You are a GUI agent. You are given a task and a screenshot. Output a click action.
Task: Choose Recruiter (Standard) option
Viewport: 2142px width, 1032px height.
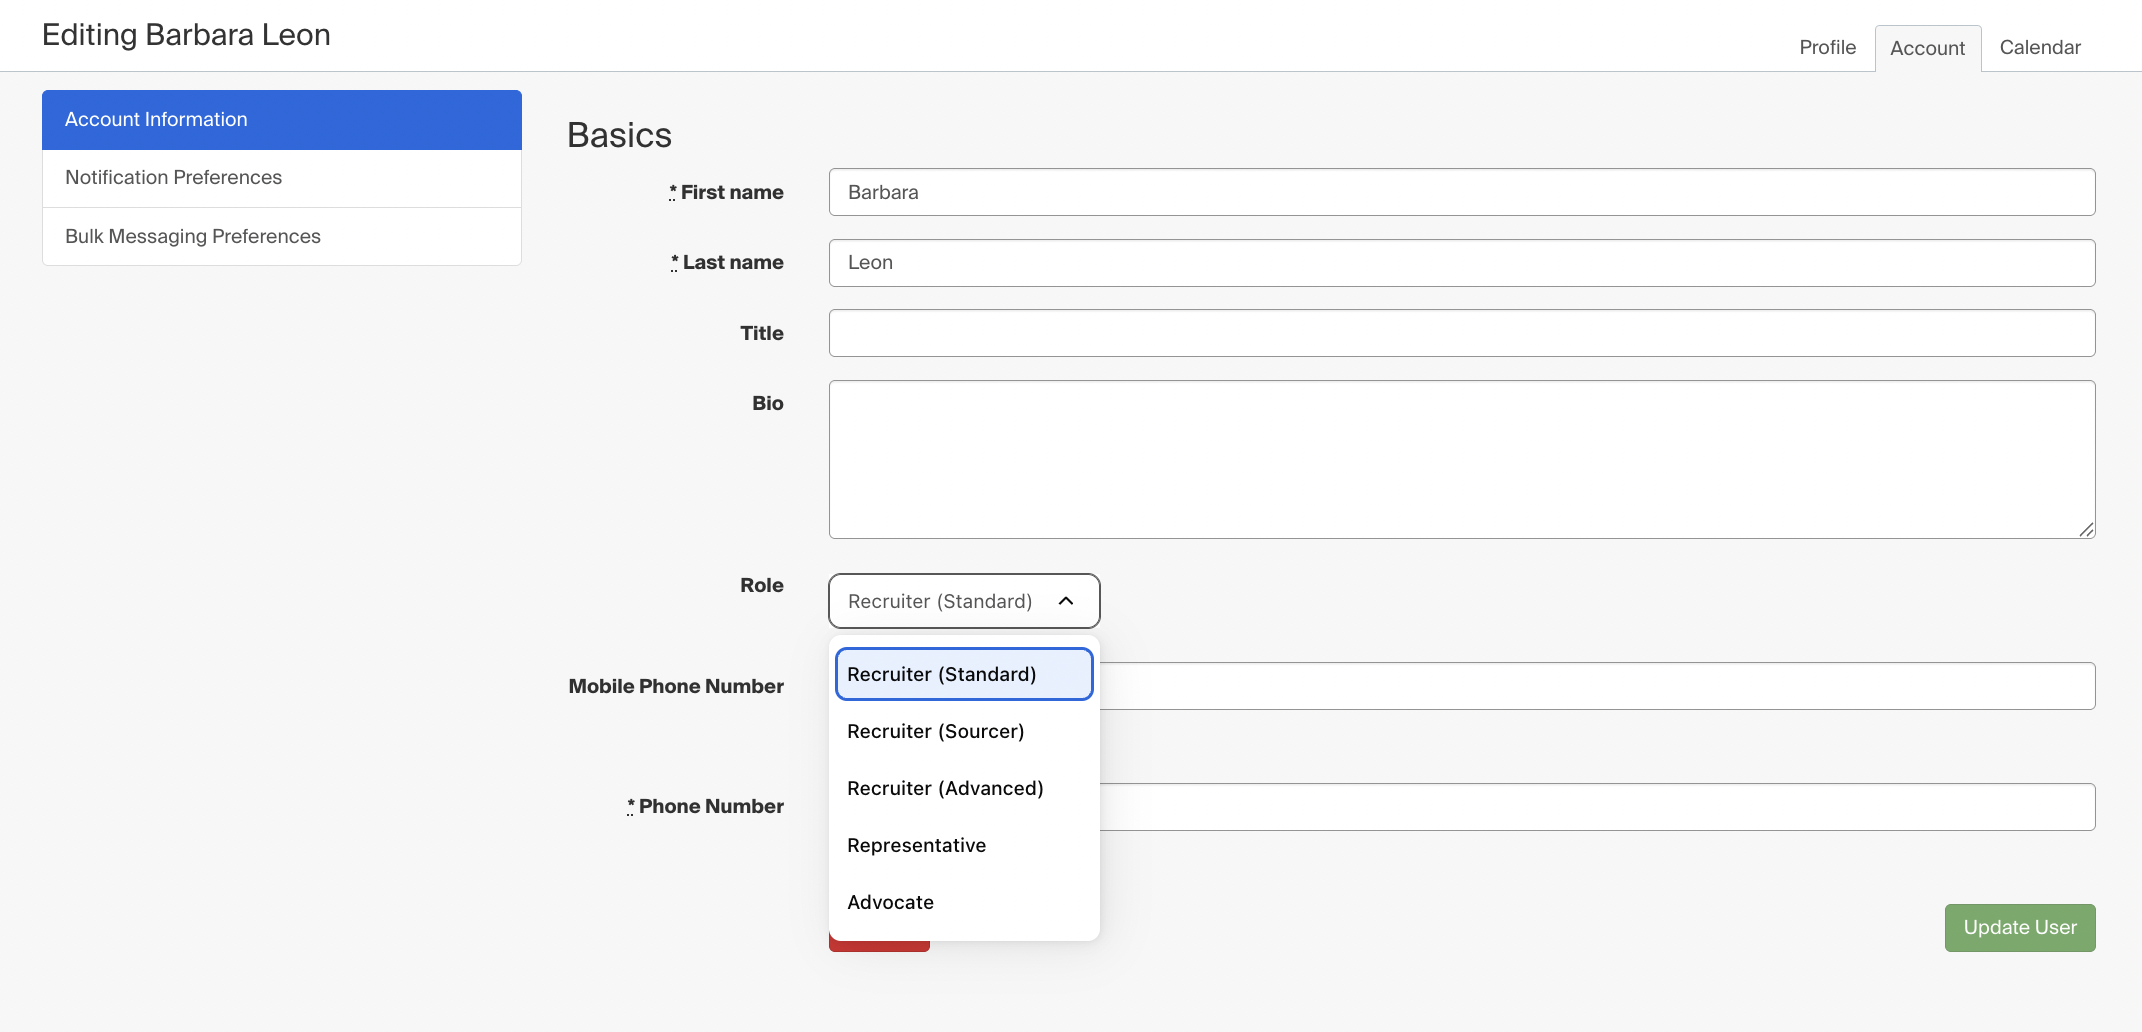click(964, 674)
